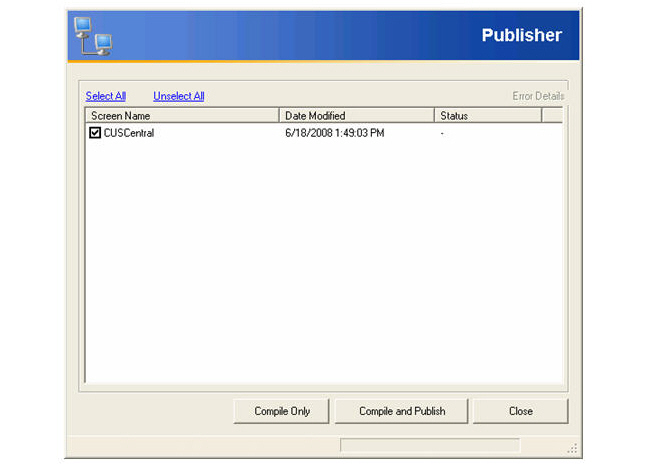Click the dash status cell for CUSCentral
The image size is (648, 464).
coord(442,133)
